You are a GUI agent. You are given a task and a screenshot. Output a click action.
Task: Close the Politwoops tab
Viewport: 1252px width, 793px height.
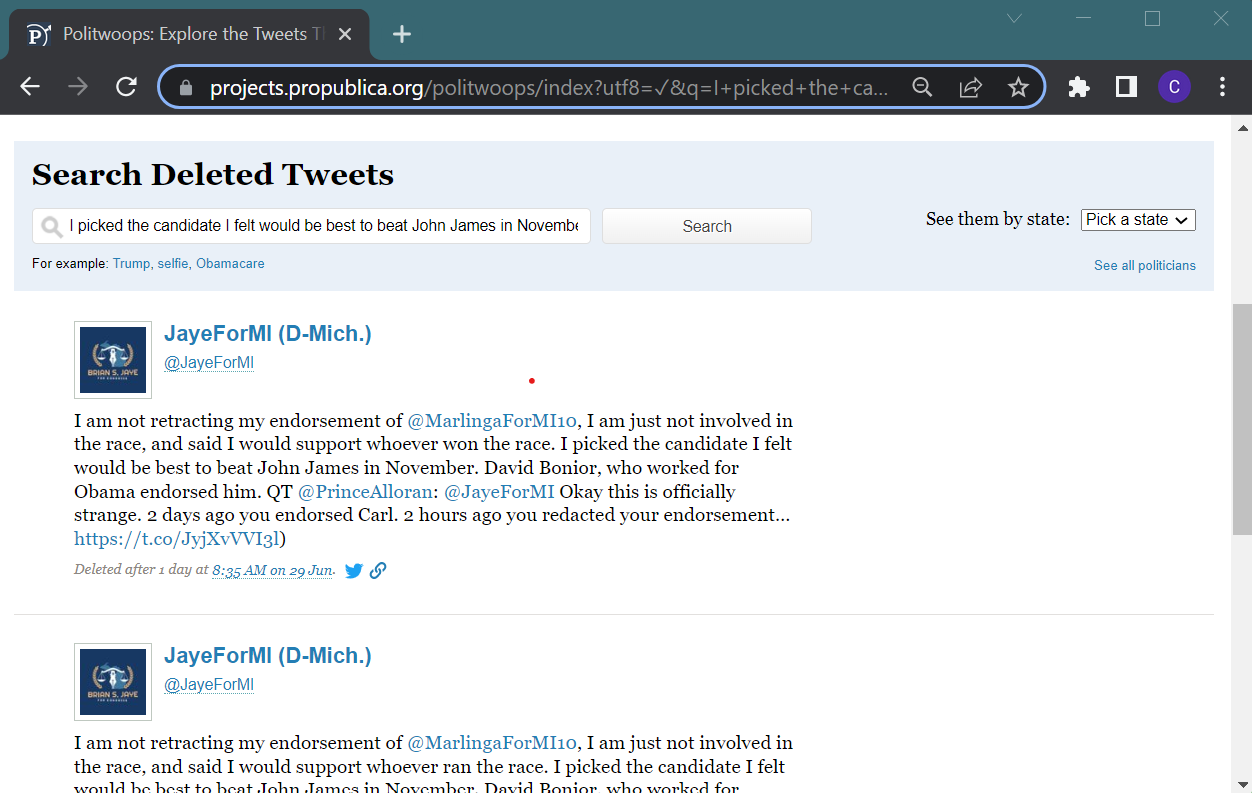(345, 34)
